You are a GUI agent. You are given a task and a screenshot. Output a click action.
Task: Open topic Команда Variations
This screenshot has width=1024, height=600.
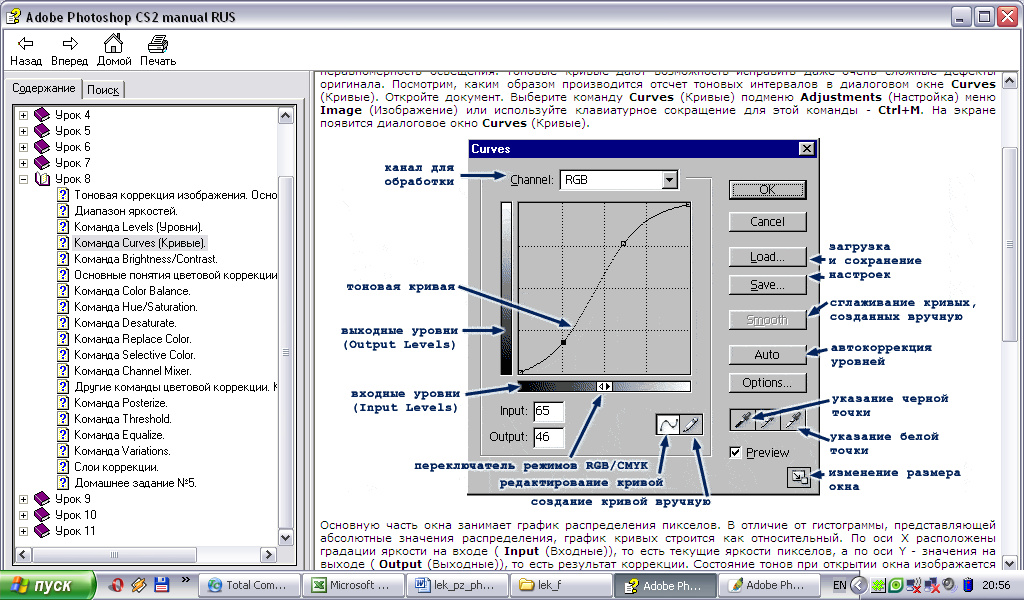pos(122,450)
